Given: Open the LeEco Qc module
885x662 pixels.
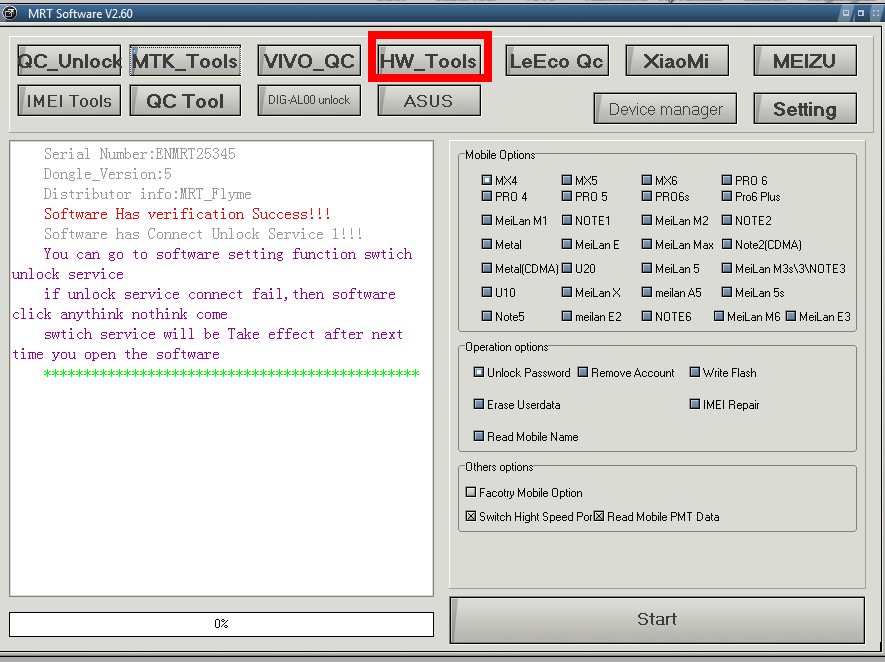Looking at the screenshot, I should (557, 60).
